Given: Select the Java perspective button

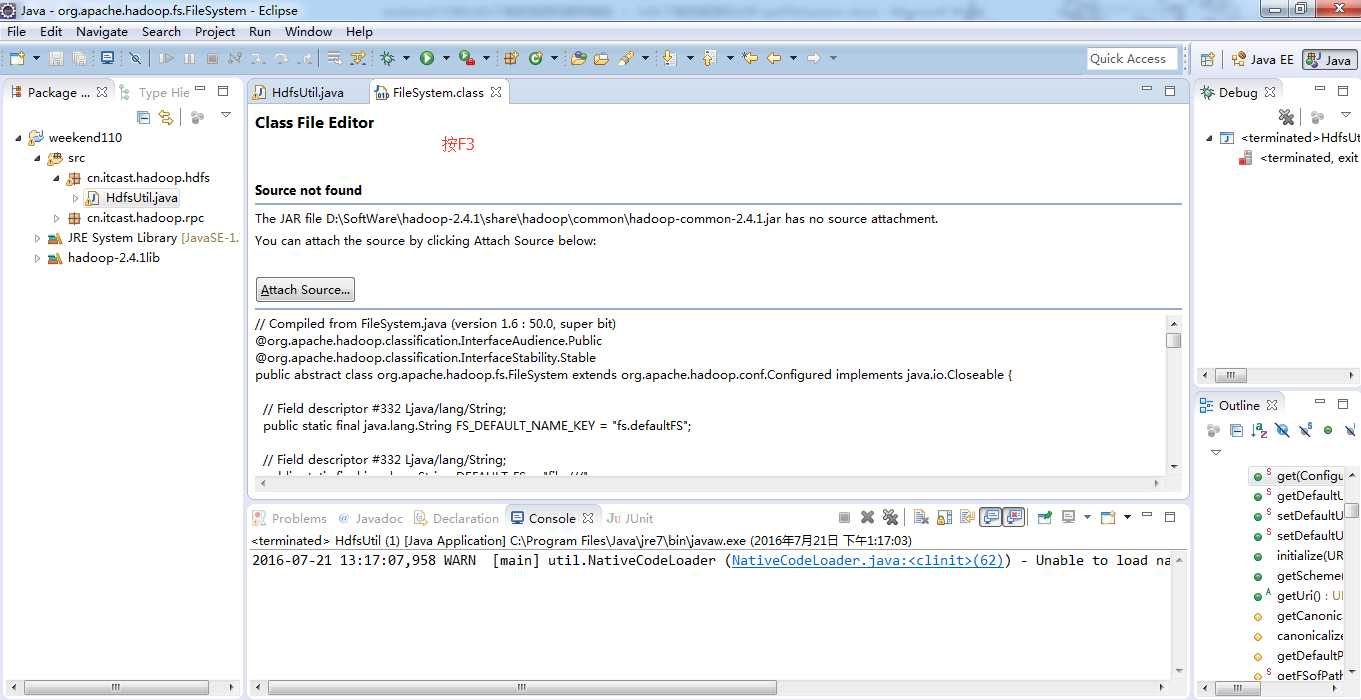Looking at the screenshot, I should click(1329, 59).
